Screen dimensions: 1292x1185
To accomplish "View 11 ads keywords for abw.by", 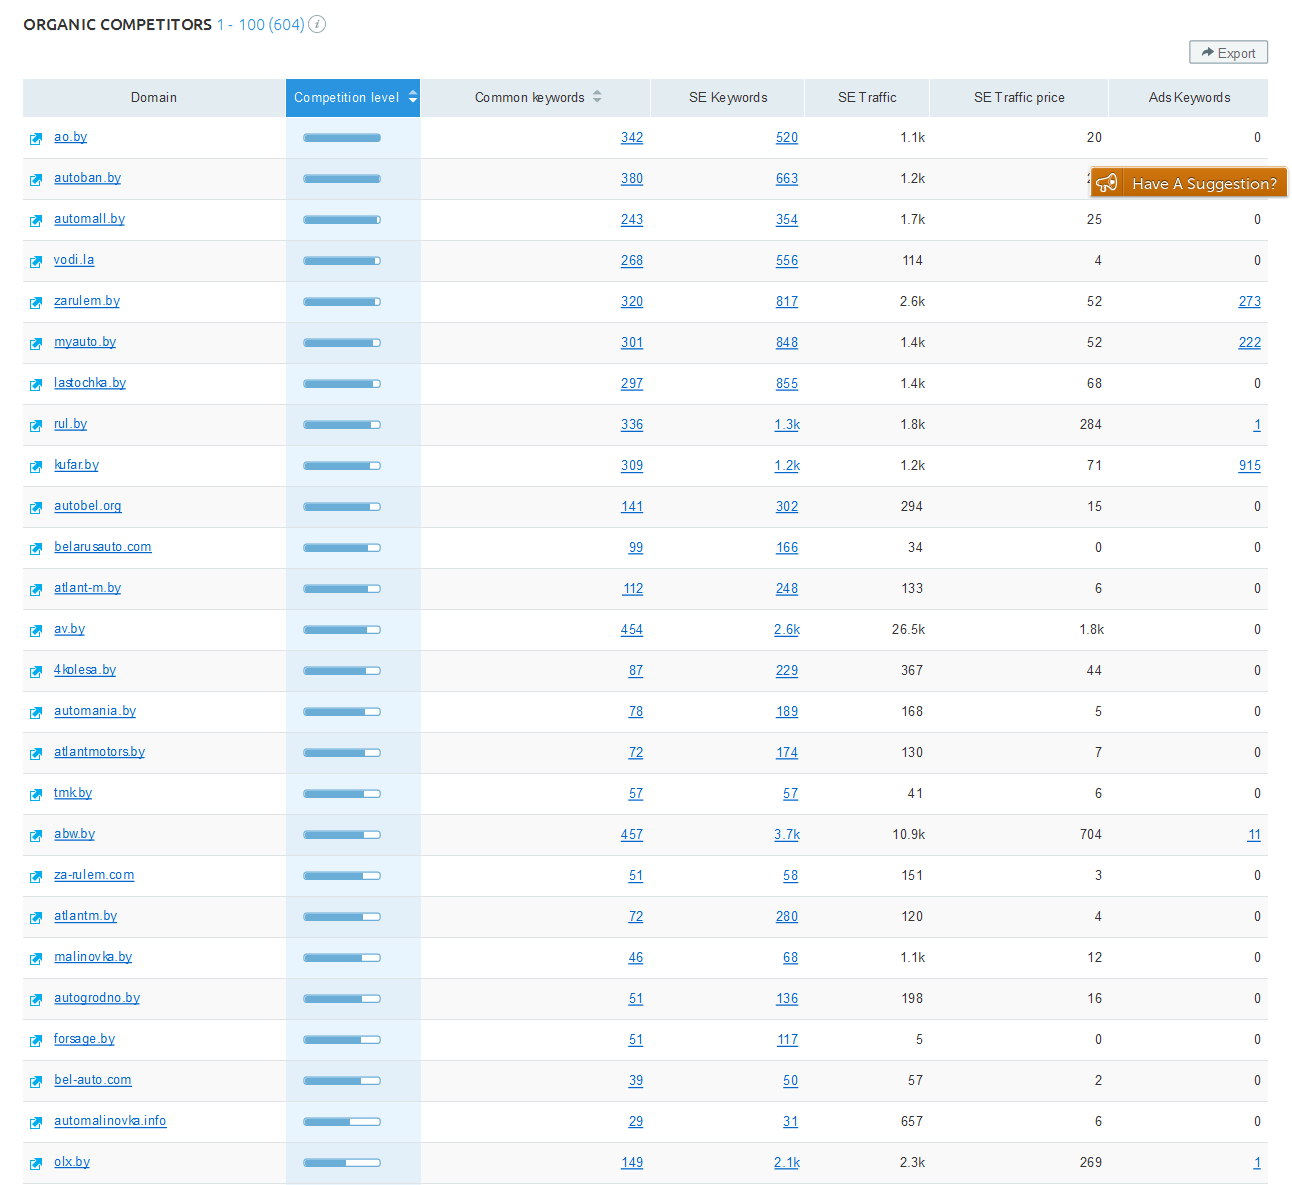I will [1254, 835].
